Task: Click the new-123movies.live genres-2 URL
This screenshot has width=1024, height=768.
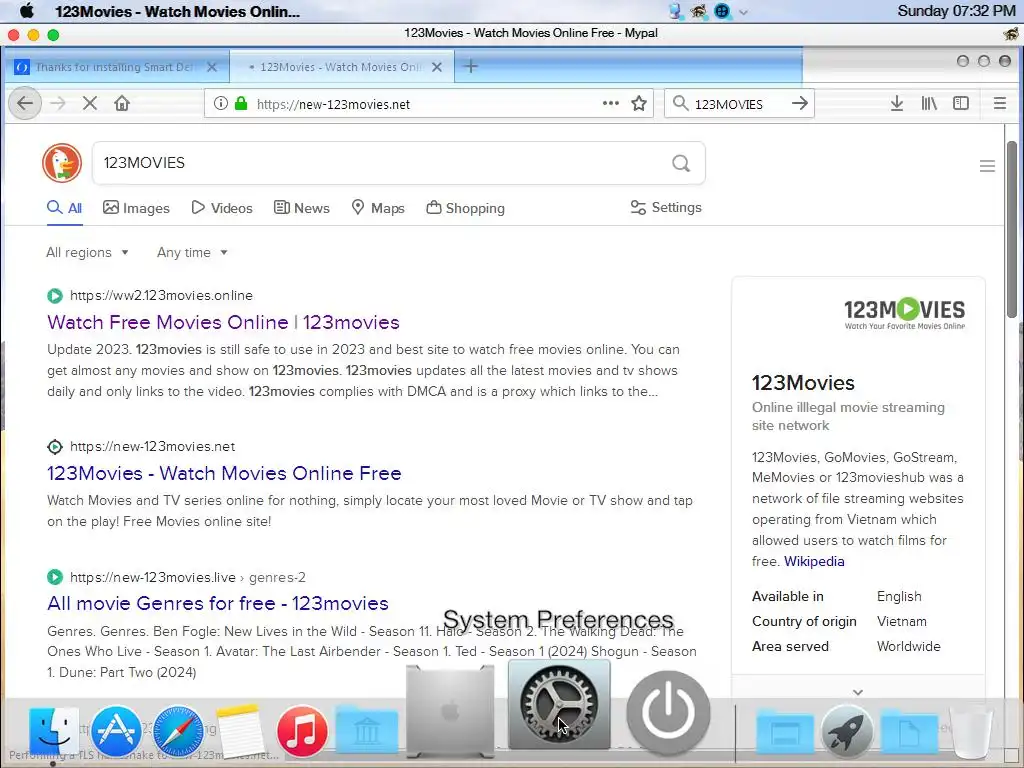Action: click(187, 577)
